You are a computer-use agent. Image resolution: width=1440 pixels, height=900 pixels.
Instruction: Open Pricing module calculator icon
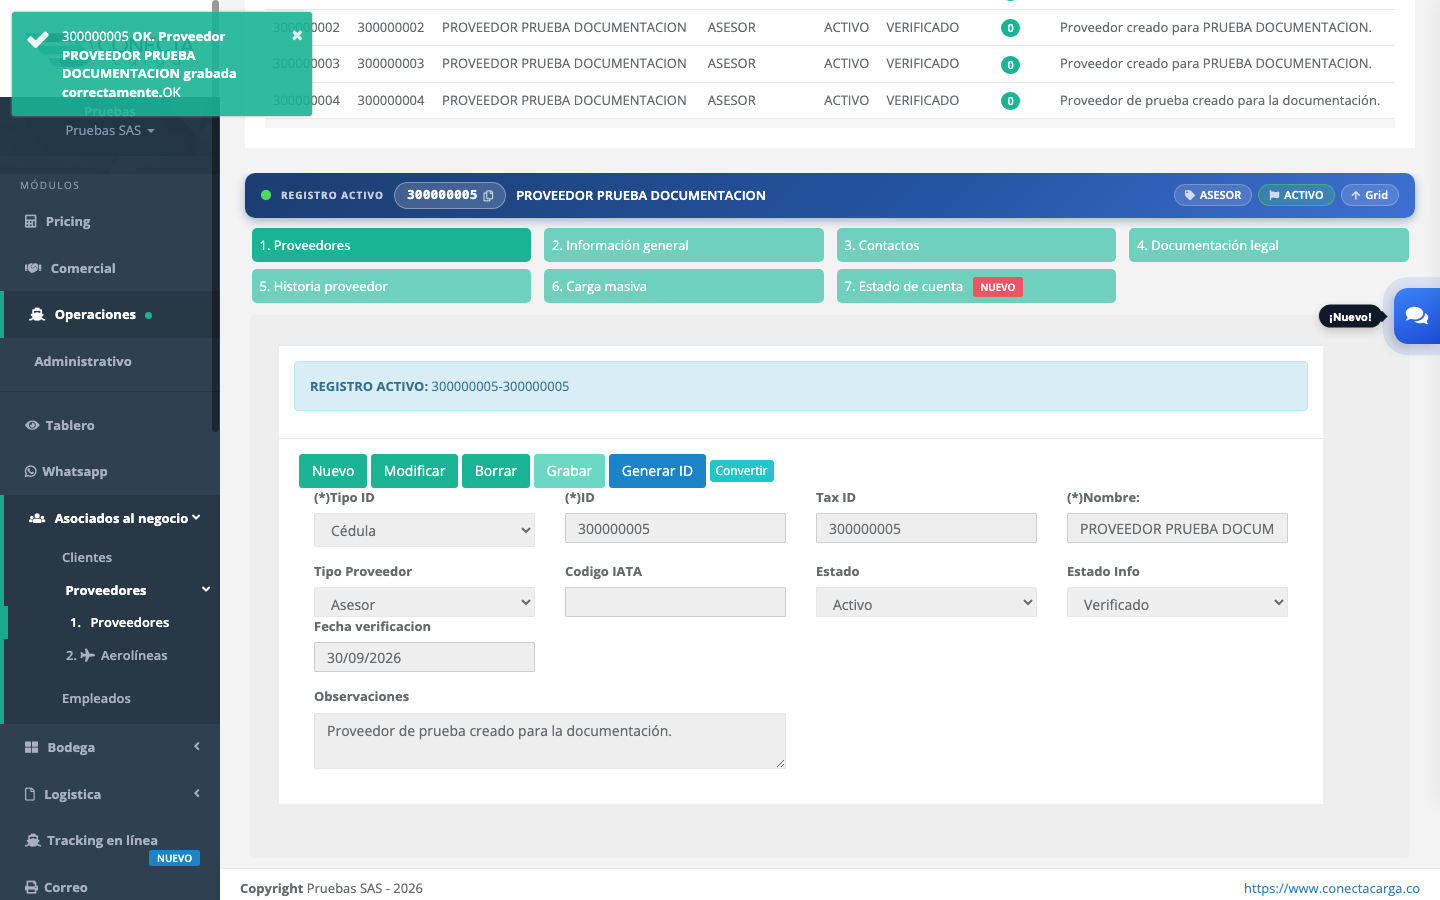tap(31, 222)
